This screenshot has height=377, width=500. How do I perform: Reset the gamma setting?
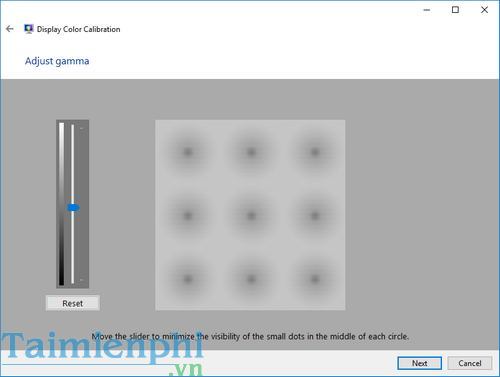tap(73, 303)
